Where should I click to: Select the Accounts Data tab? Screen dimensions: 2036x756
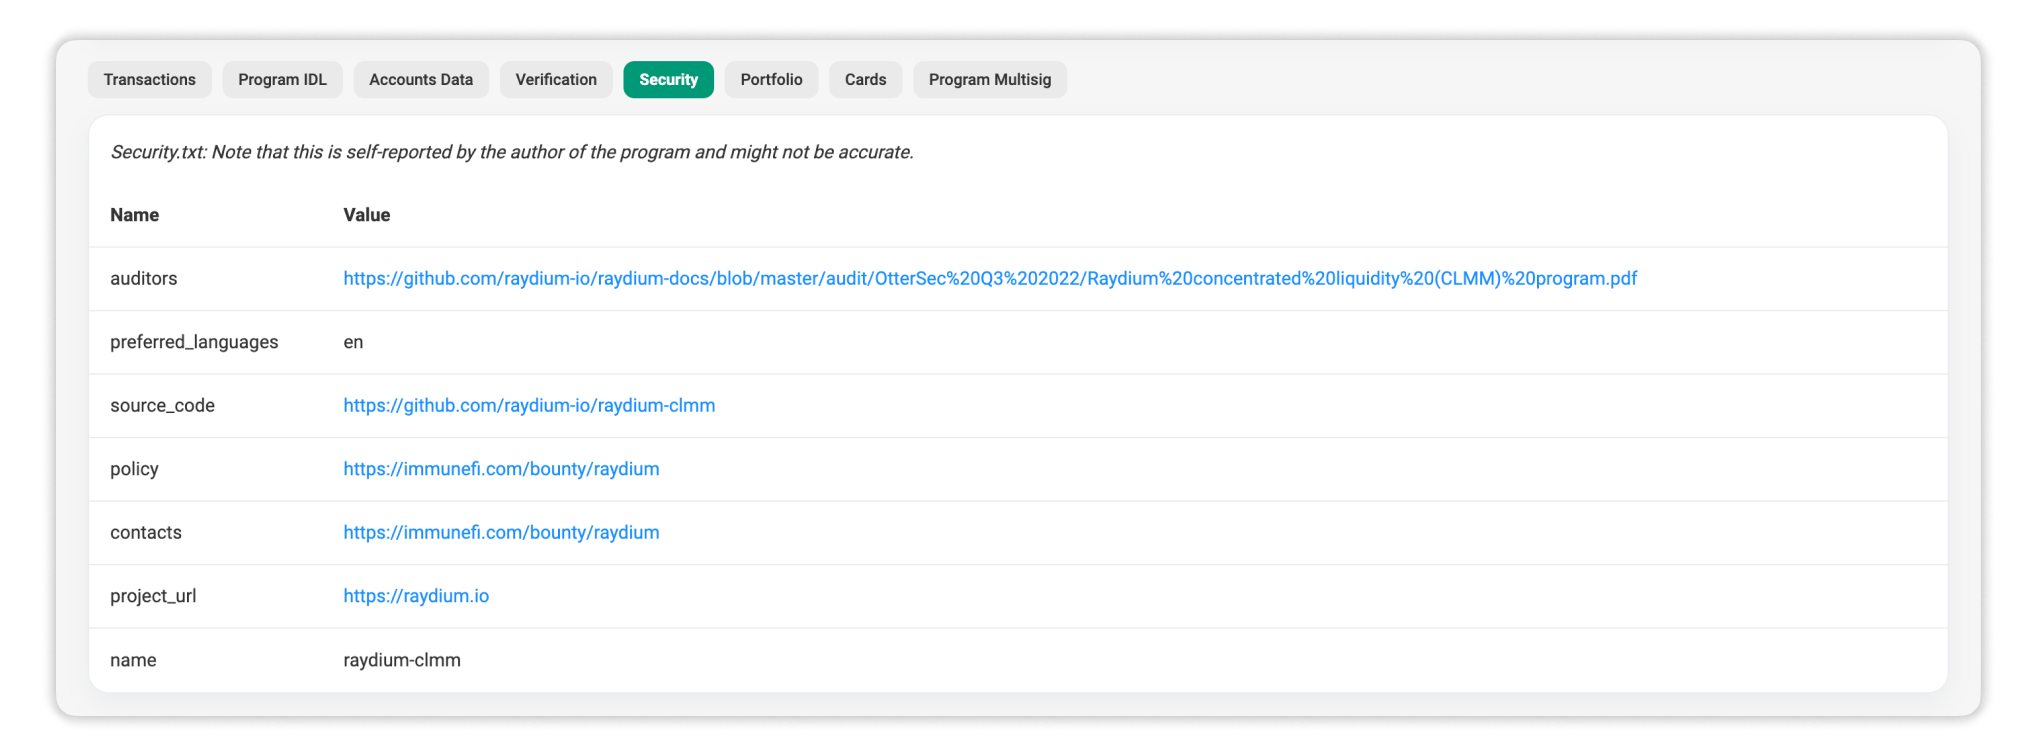(x=421, y=80)
